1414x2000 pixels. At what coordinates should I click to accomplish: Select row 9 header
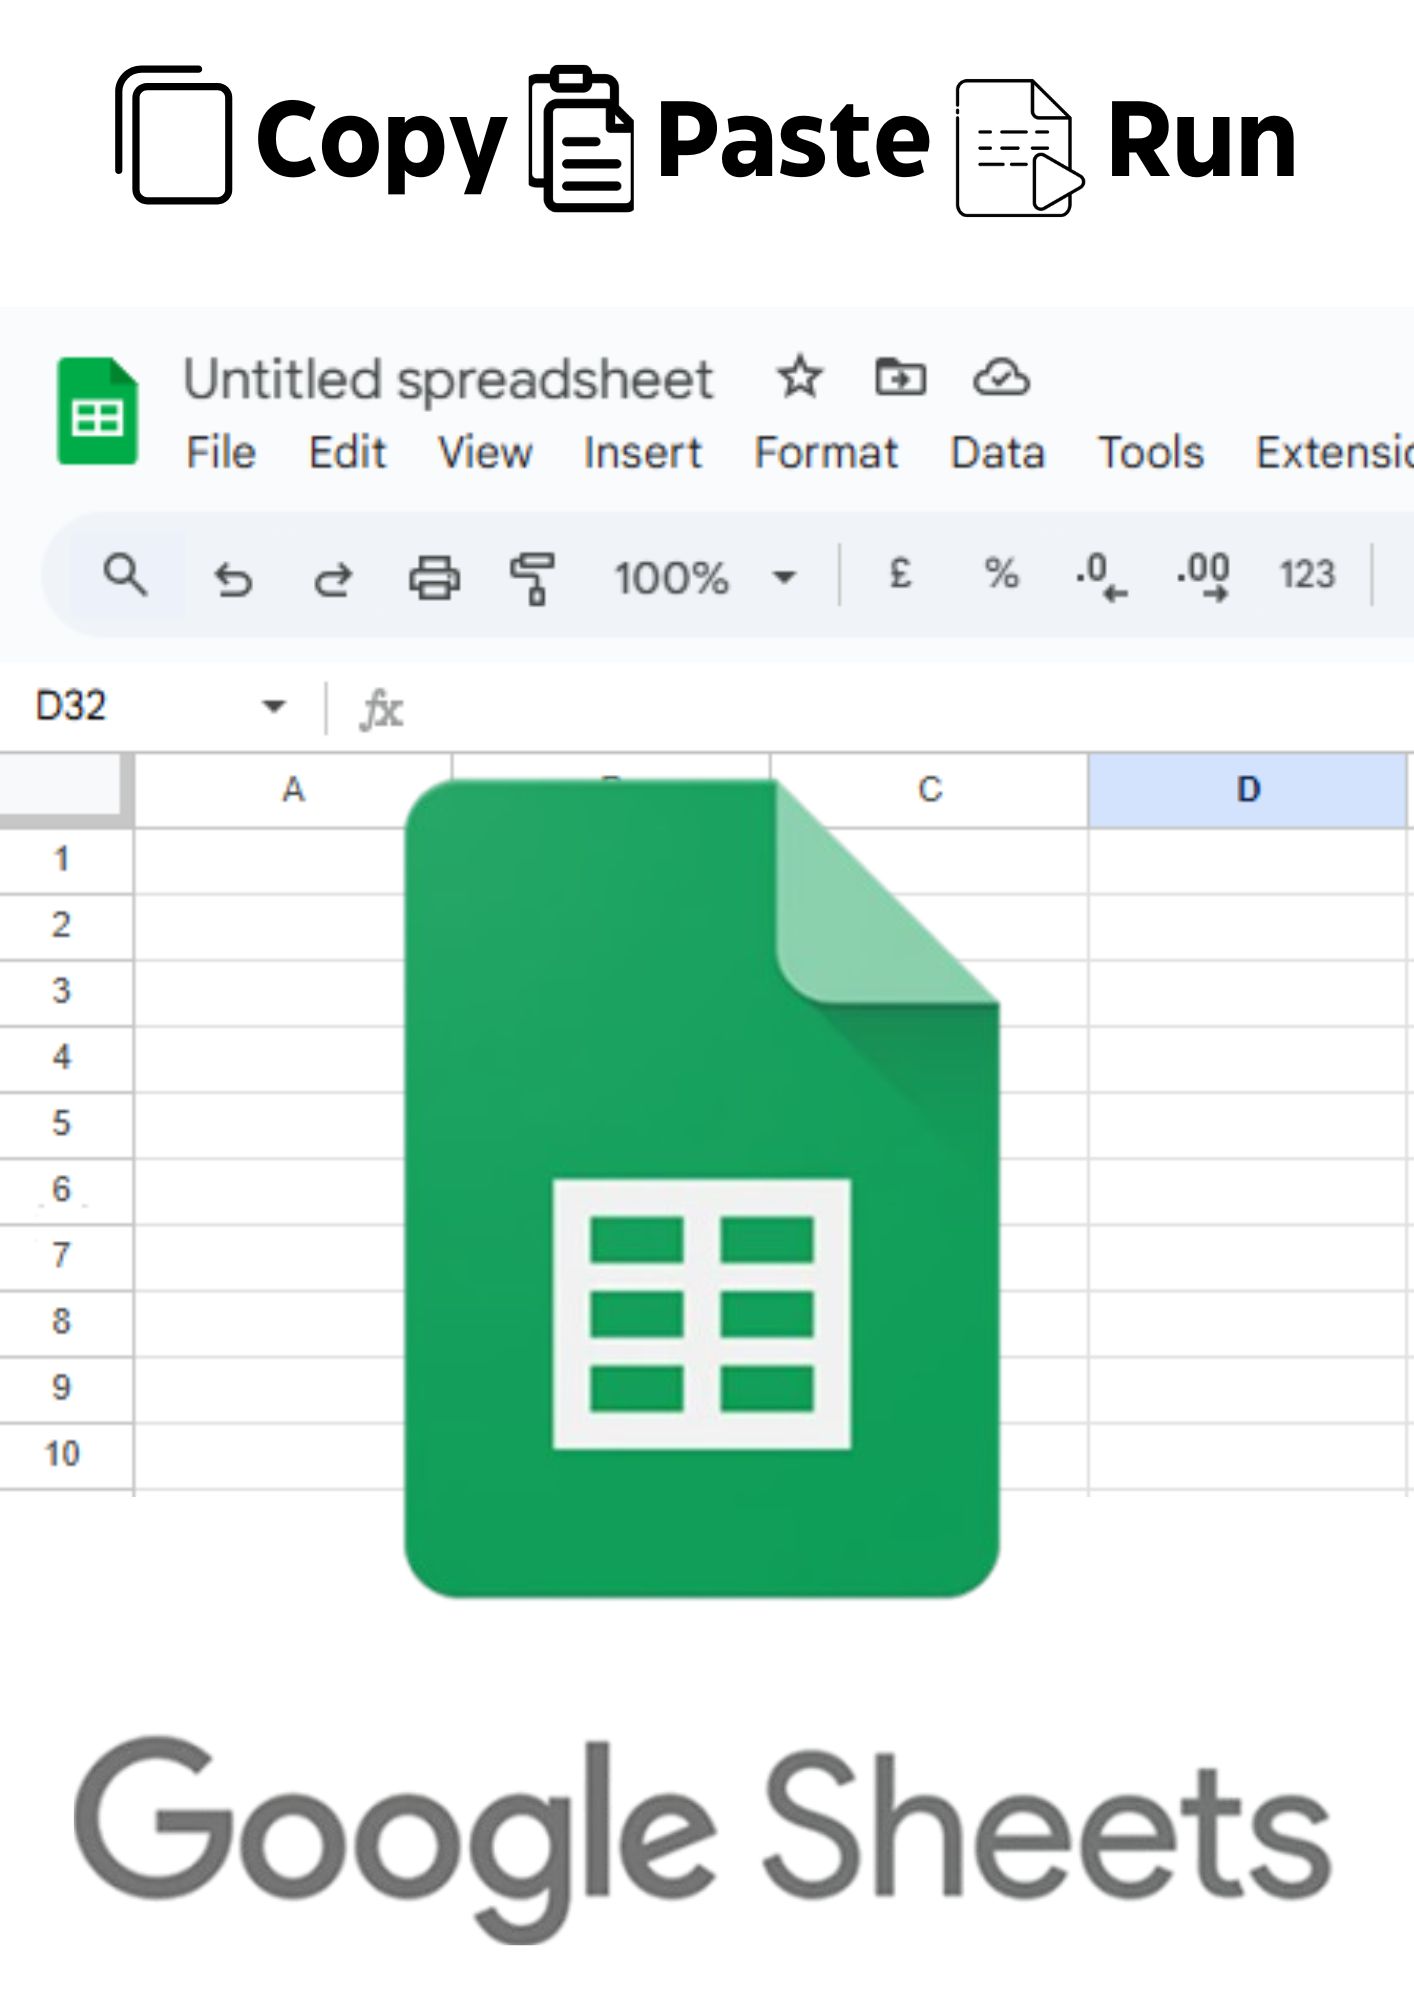[x=66, y=1388]
